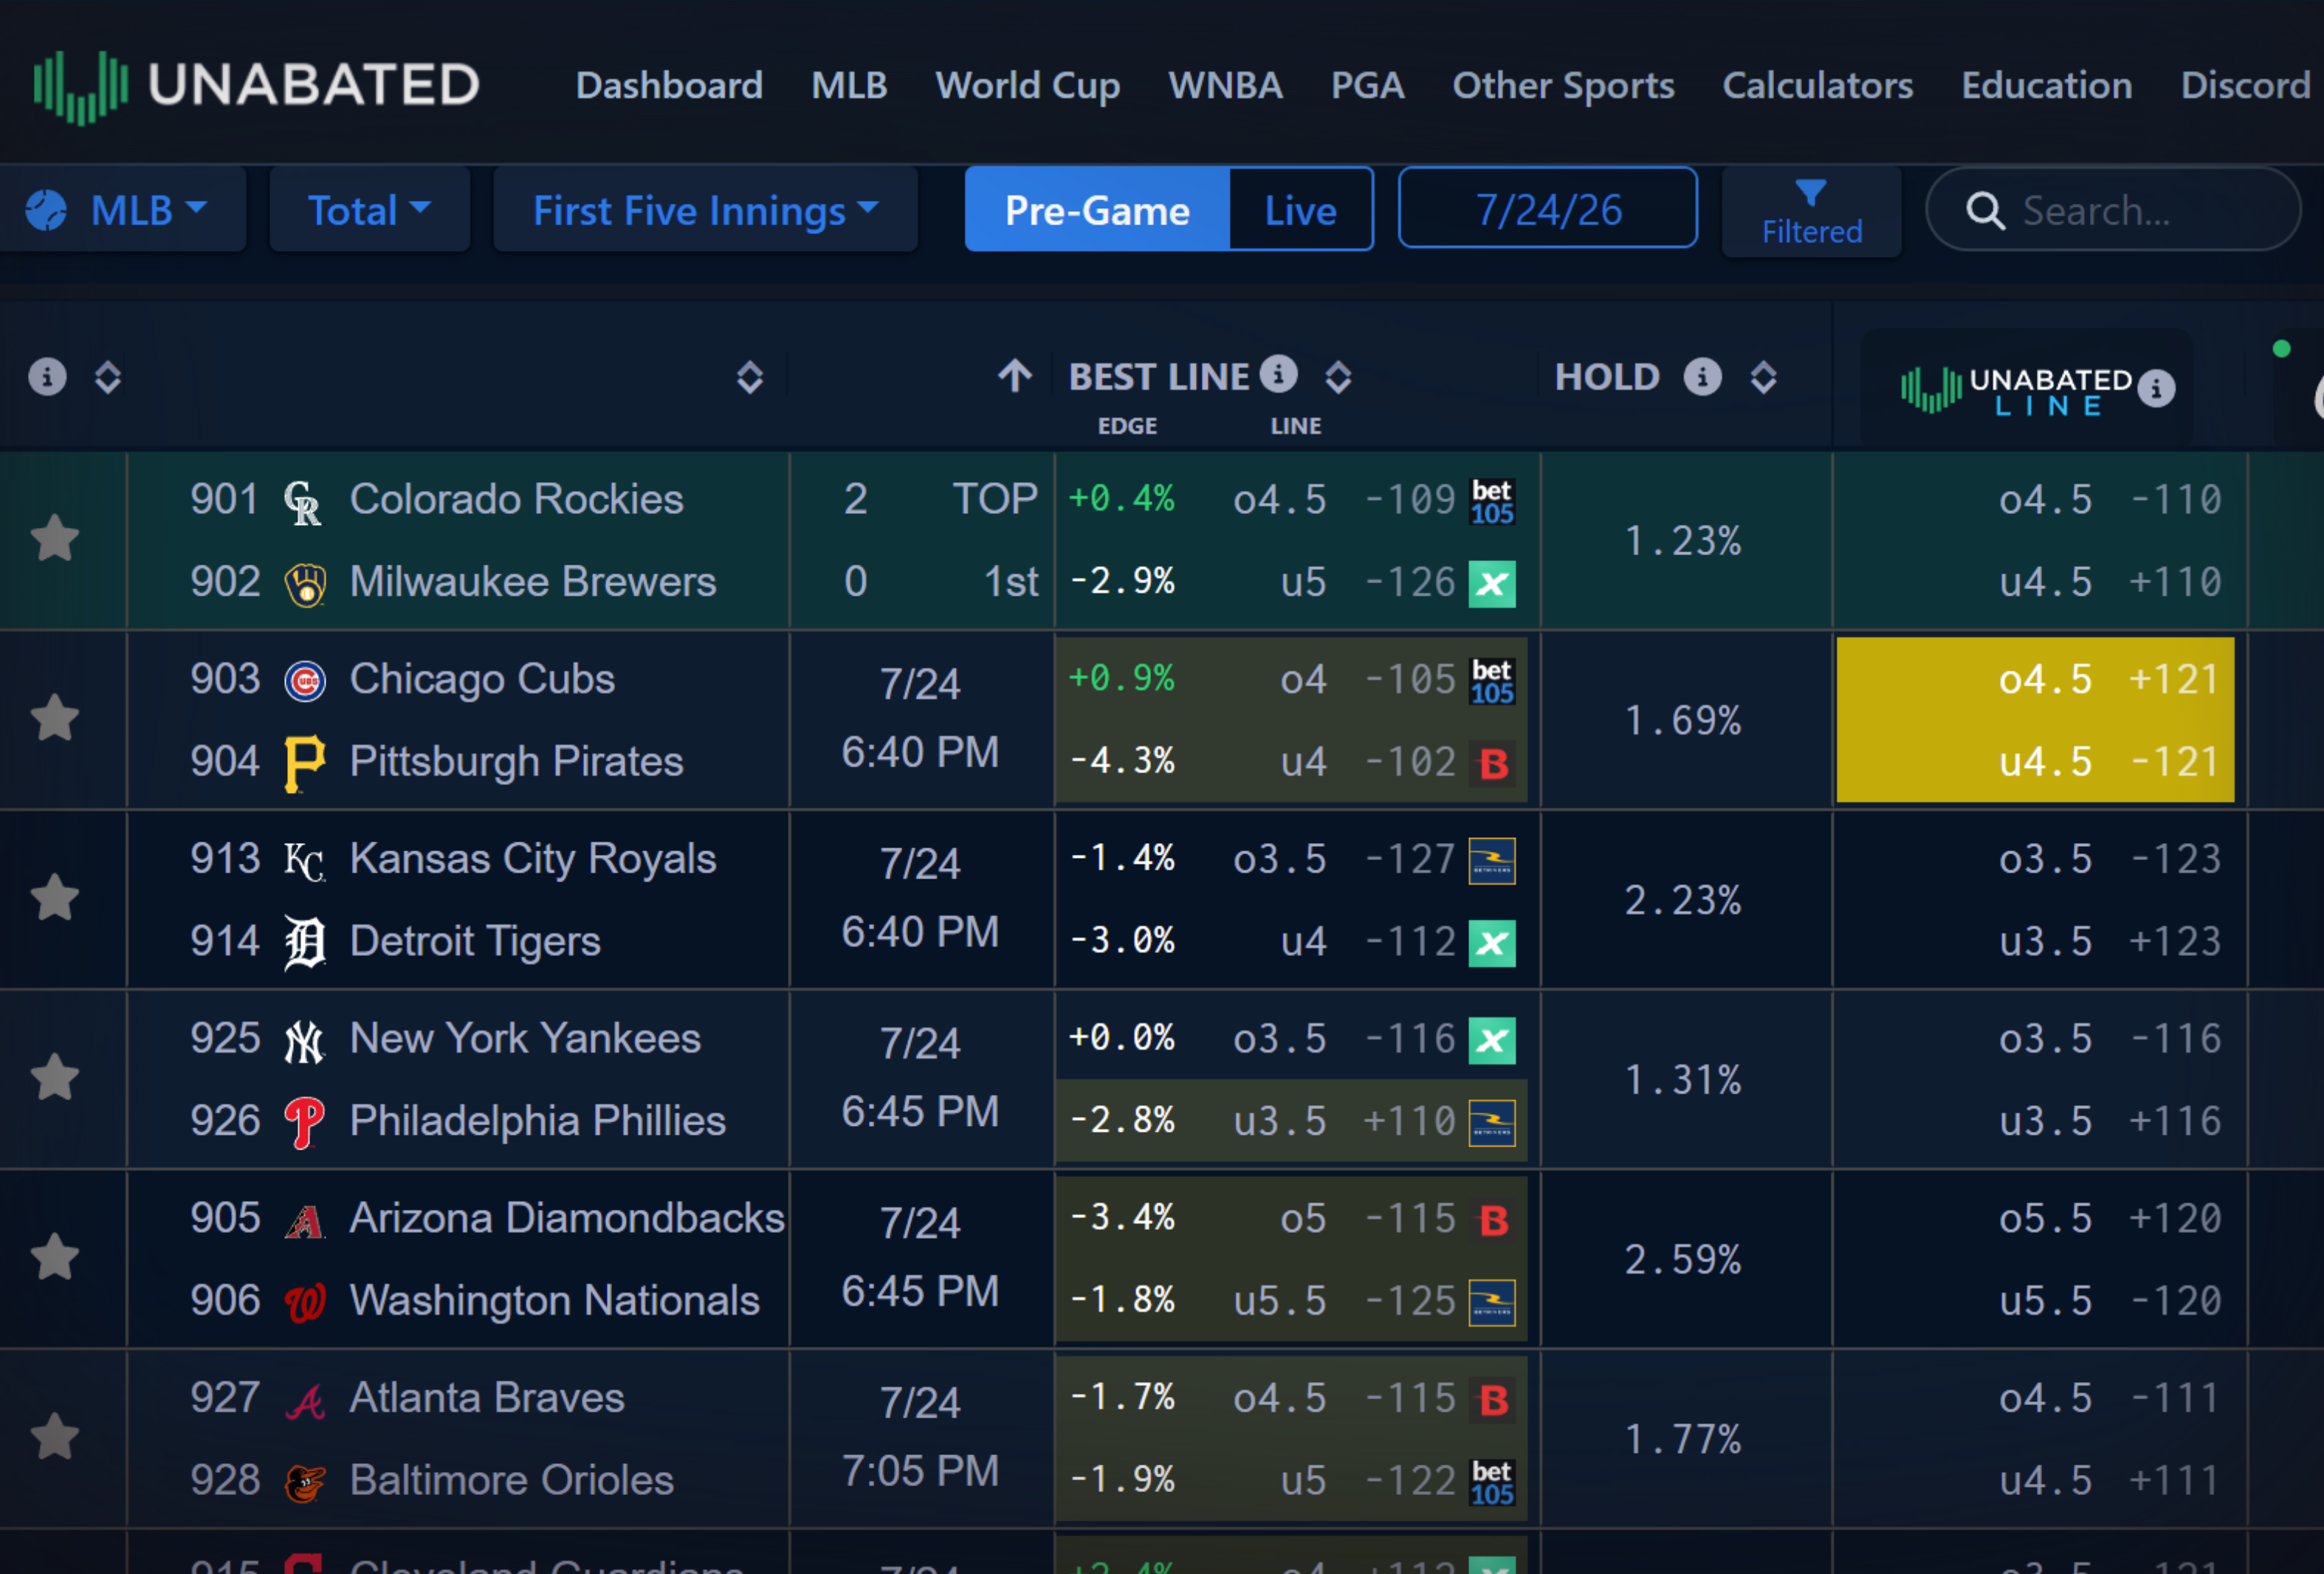Image resolution: width=2324 pixels, height=1574 pixels.
Task: Go to the Education section
Action: 2046,85
